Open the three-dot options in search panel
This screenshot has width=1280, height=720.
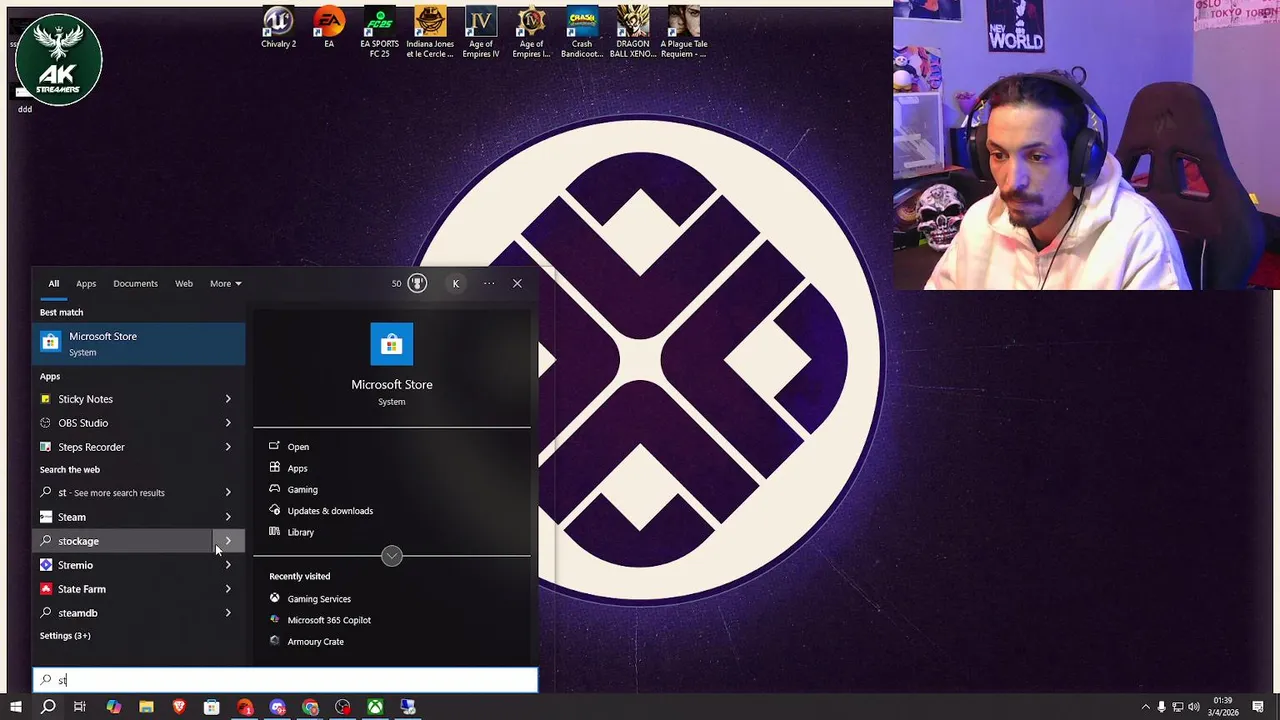click(489, 283)
